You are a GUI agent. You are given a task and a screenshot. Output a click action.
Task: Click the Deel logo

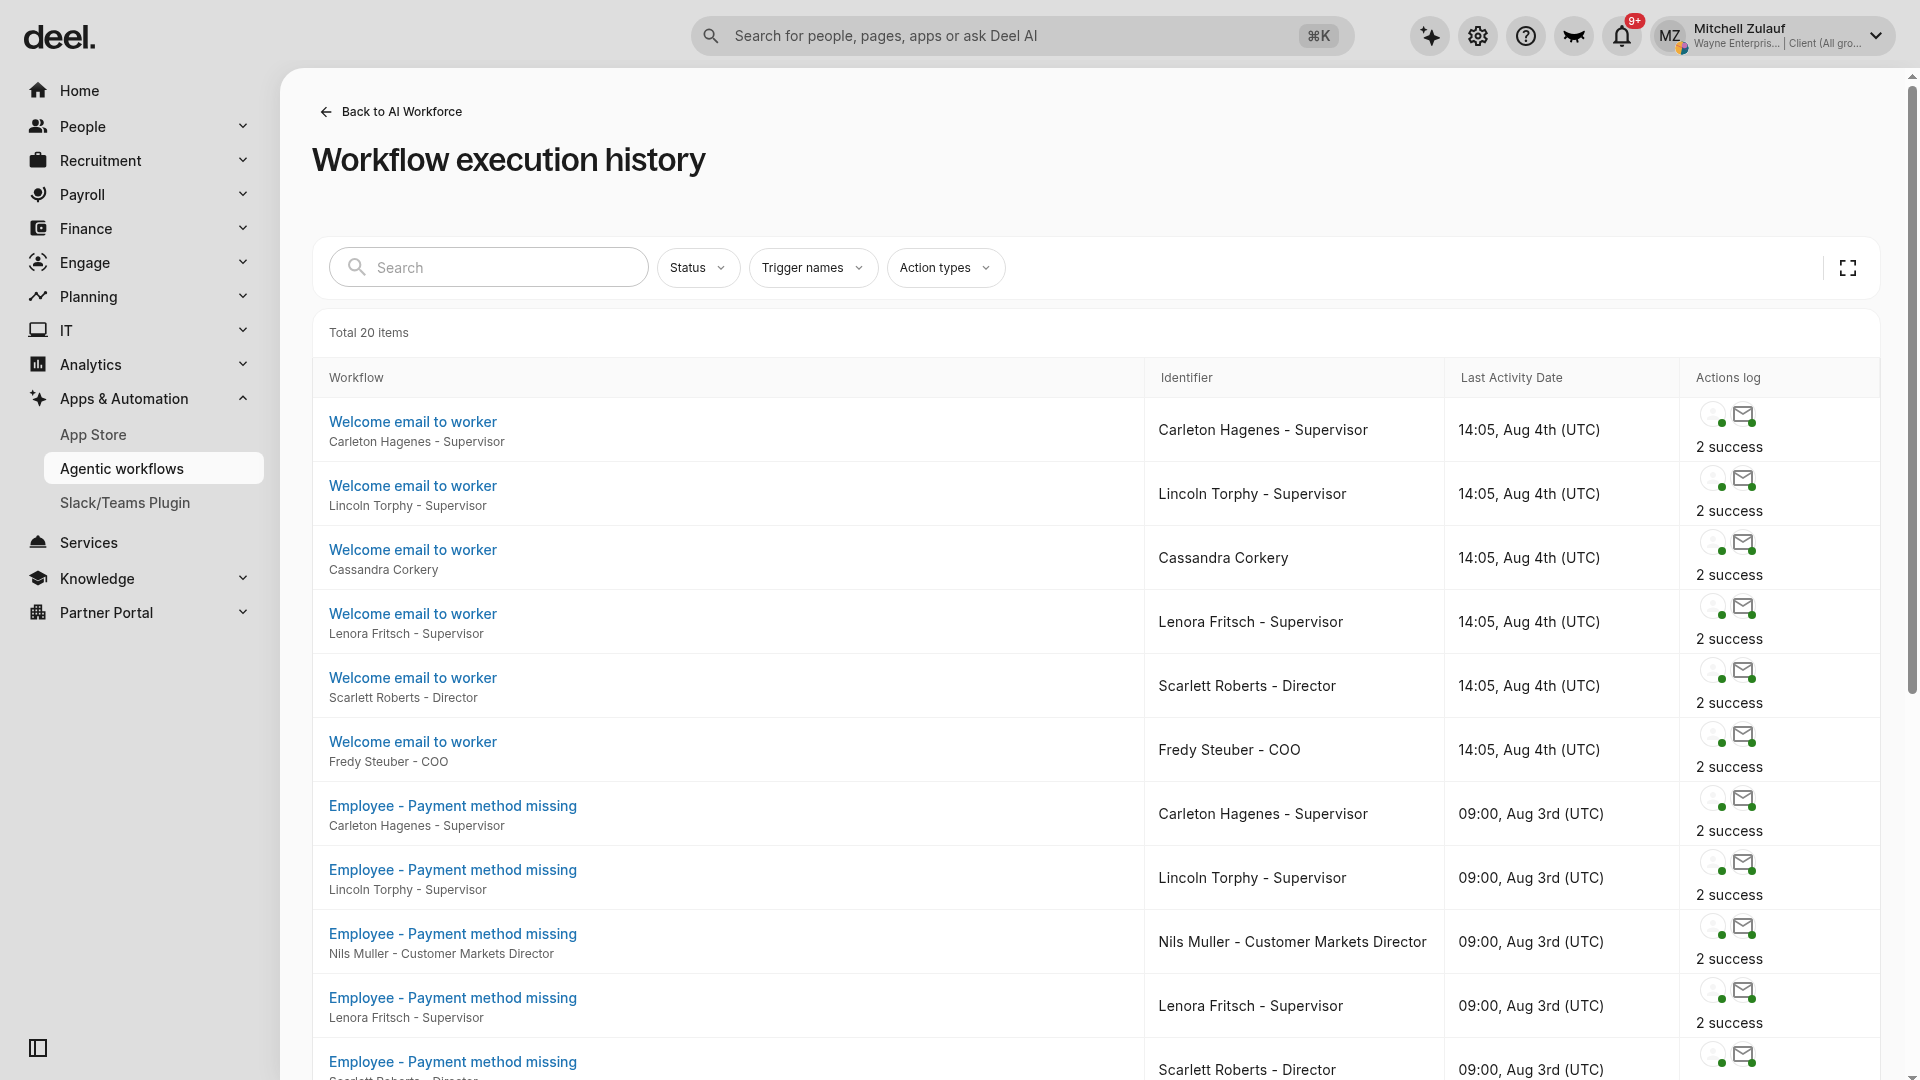pyautogui.click(x=59, y=38)
